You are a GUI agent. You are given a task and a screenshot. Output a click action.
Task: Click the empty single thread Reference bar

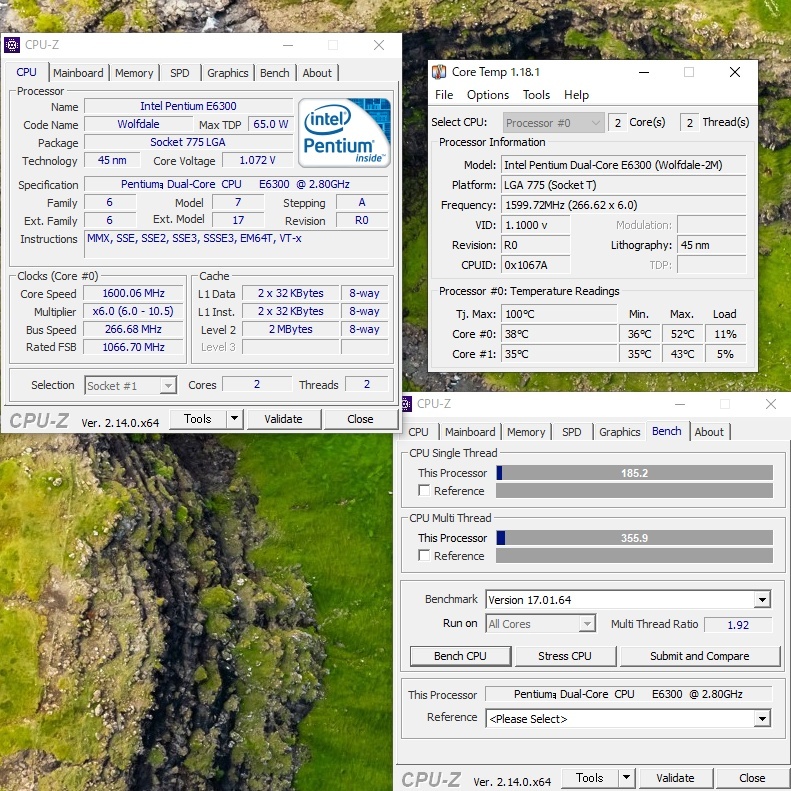pos(635,490)
